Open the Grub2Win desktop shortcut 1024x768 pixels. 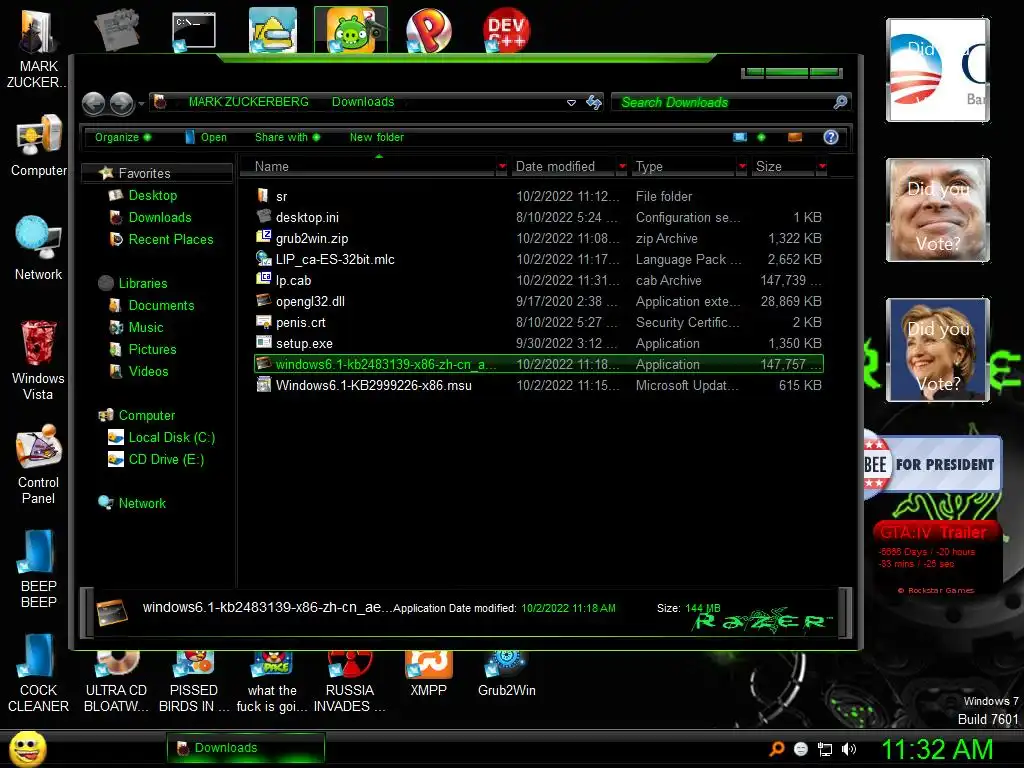[x=507, y=675]
